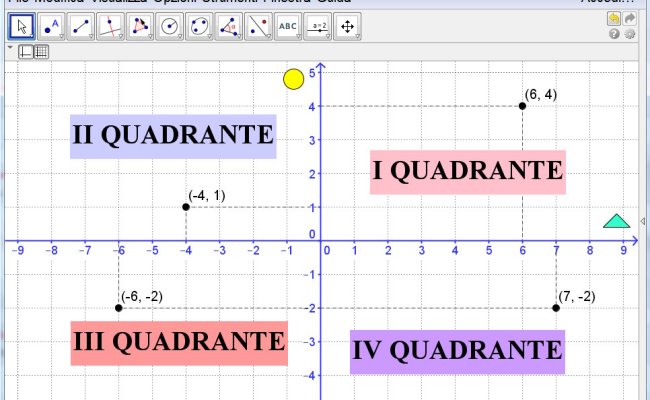
Task: Open dropdown arrow of Perpendicular Line tool
Action: pyautogui.click(x=121, y=36)
